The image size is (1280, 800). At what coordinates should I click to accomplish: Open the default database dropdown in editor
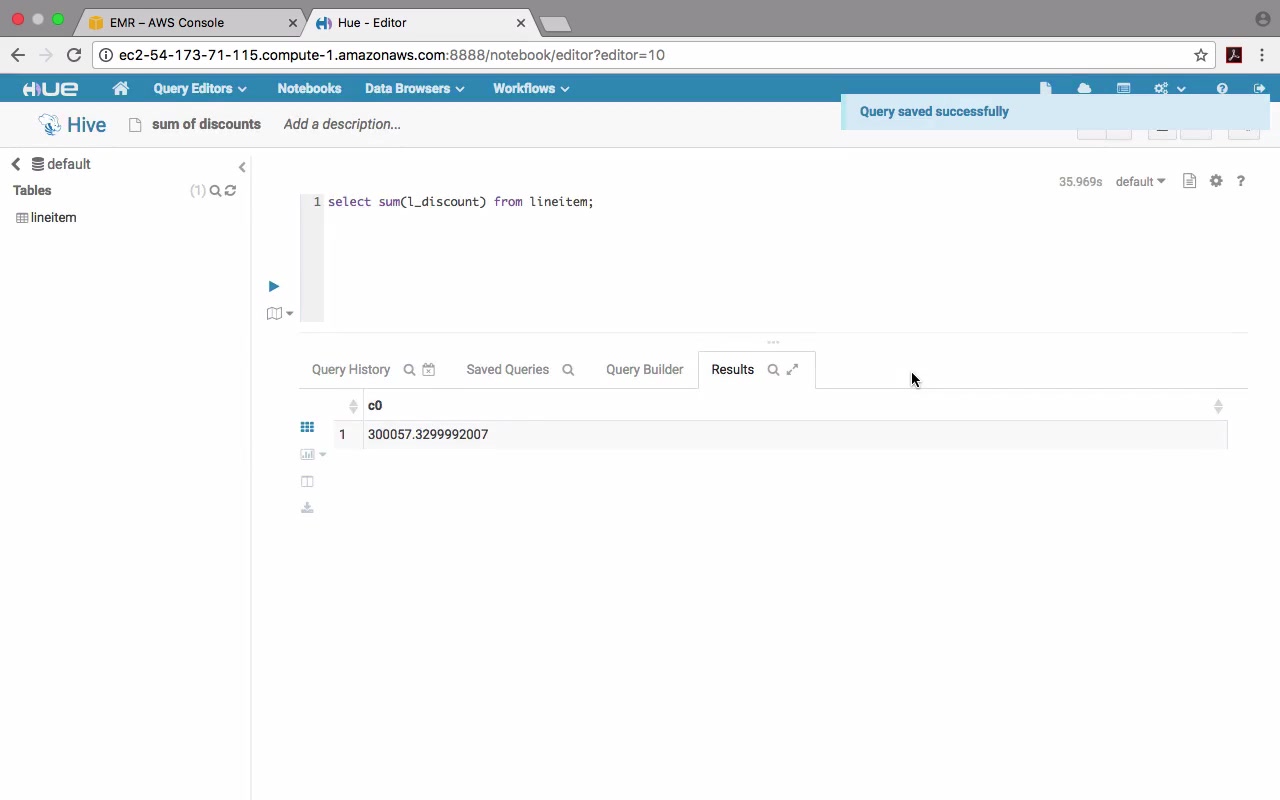click(x=1140, y=181)
